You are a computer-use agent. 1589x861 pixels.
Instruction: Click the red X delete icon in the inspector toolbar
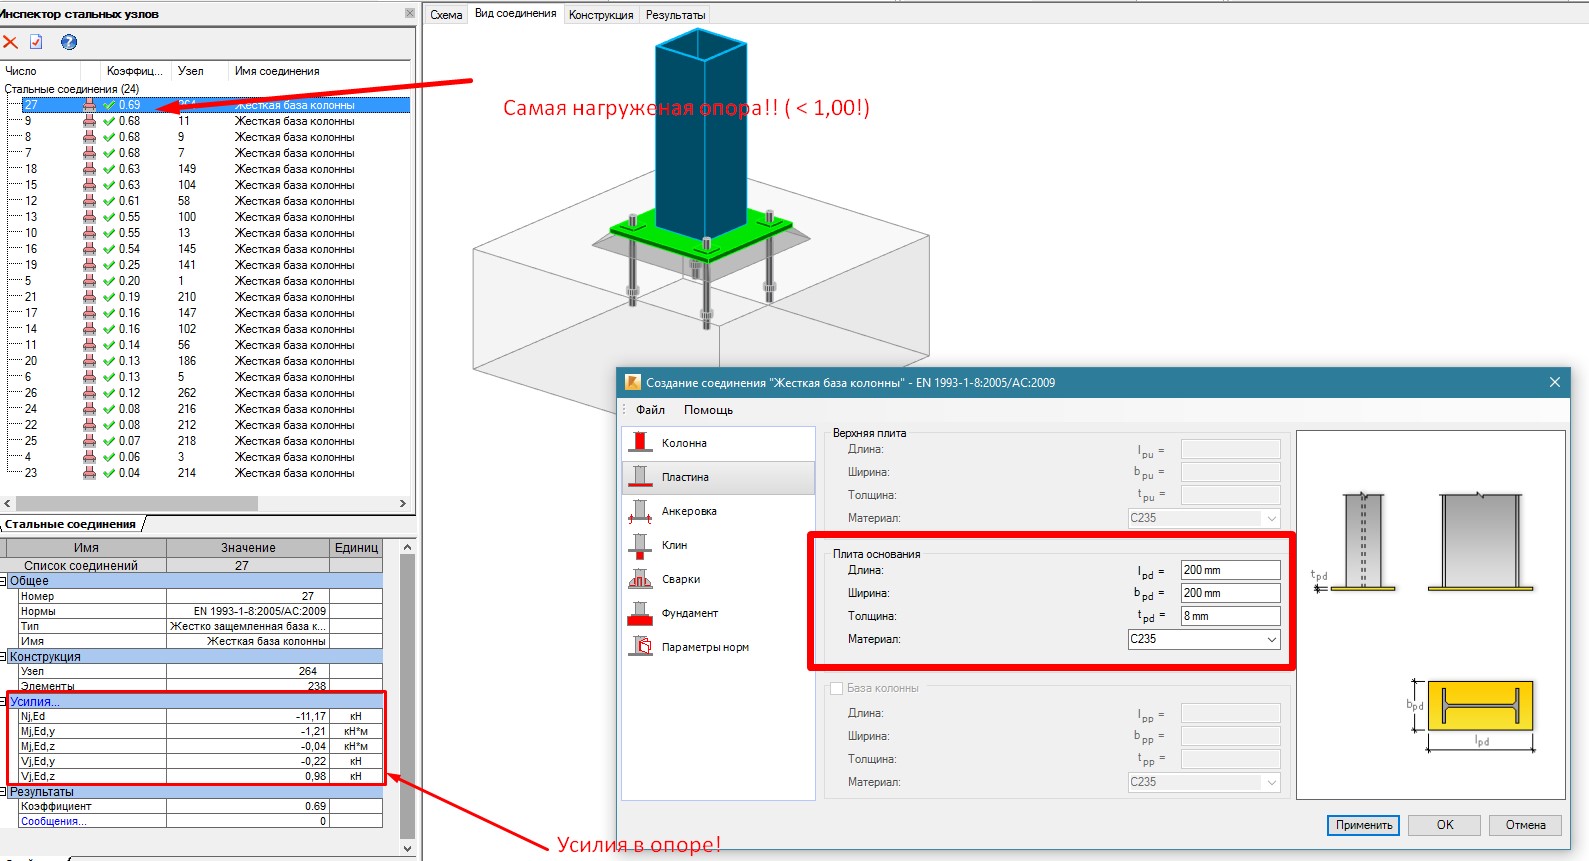10,42
